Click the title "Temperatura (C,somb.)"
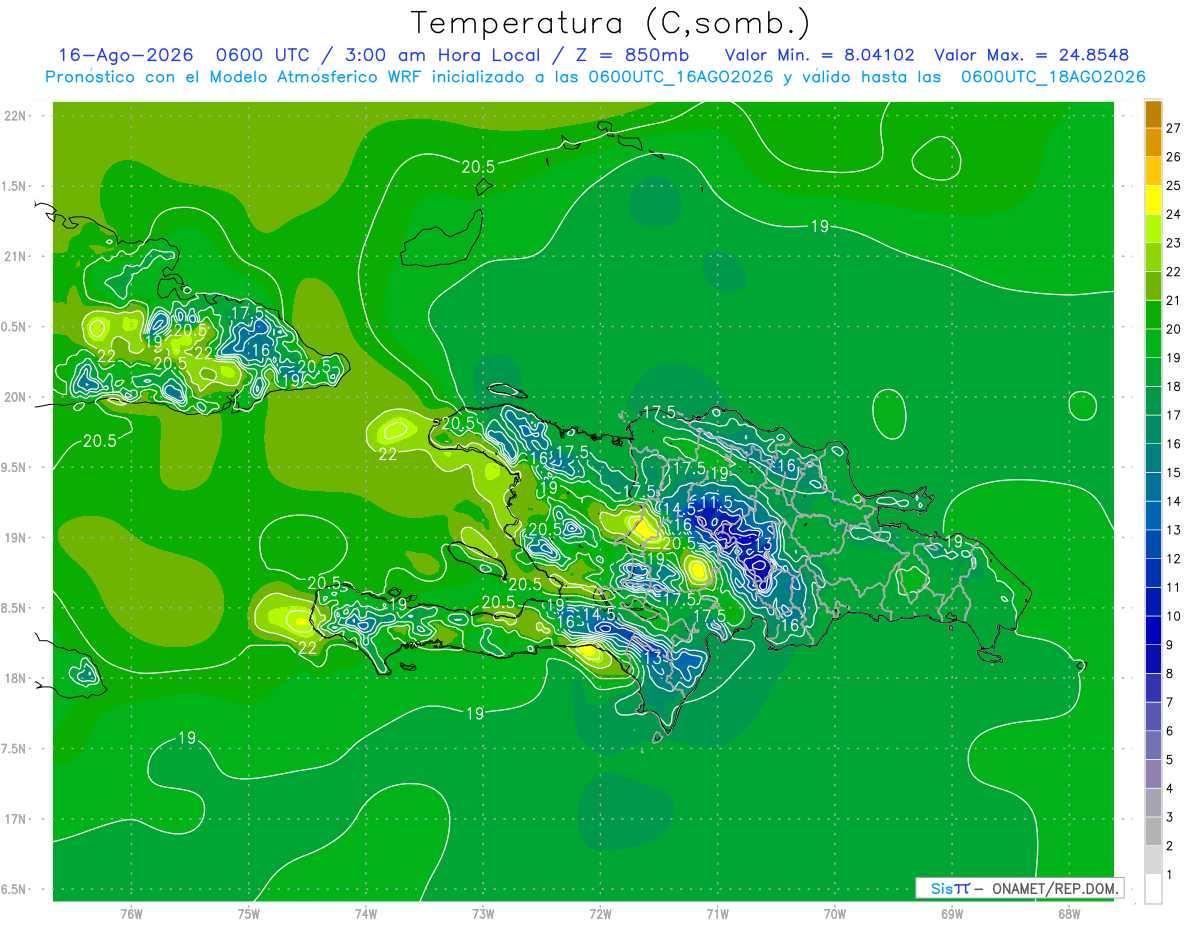1200x927 pixels. click(x=610, y=24)
